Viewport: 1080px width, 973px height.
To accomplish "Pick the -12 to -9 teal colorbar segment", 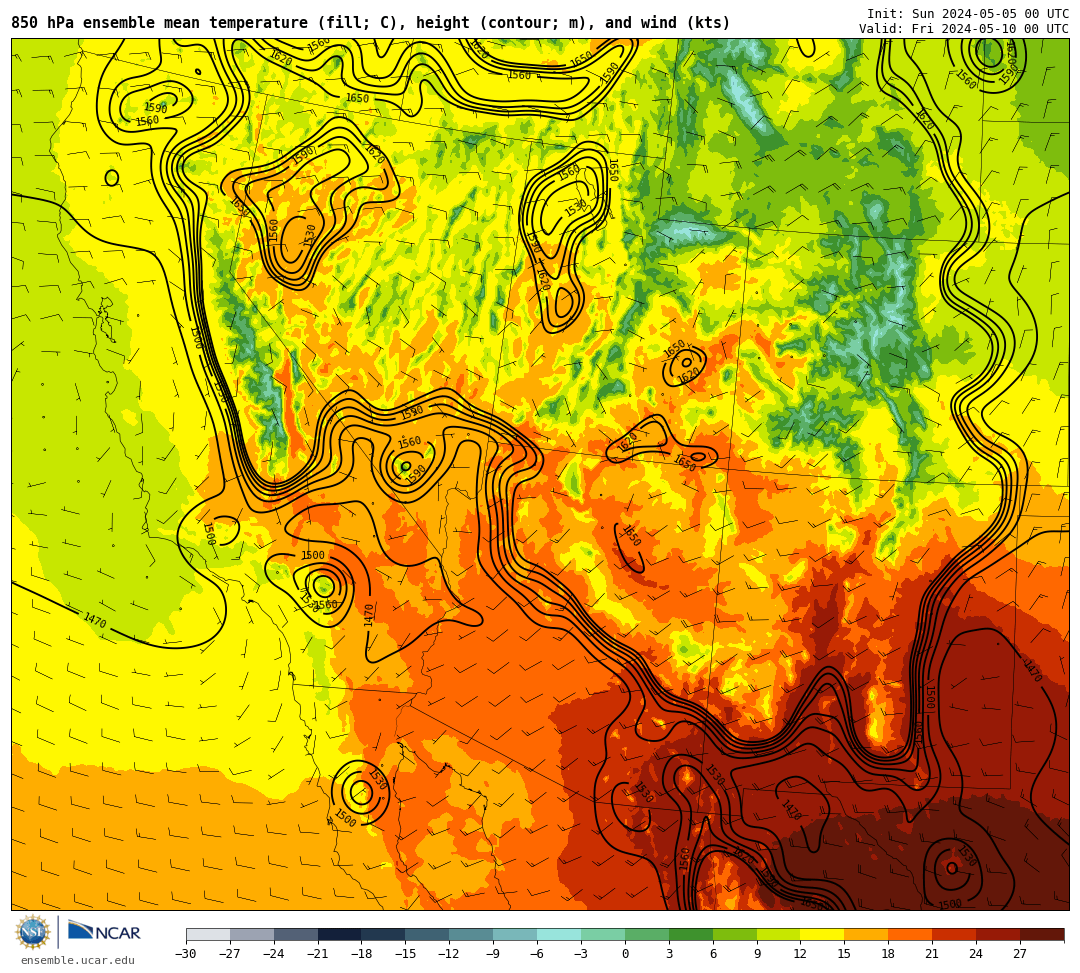I will click(472, 934).
